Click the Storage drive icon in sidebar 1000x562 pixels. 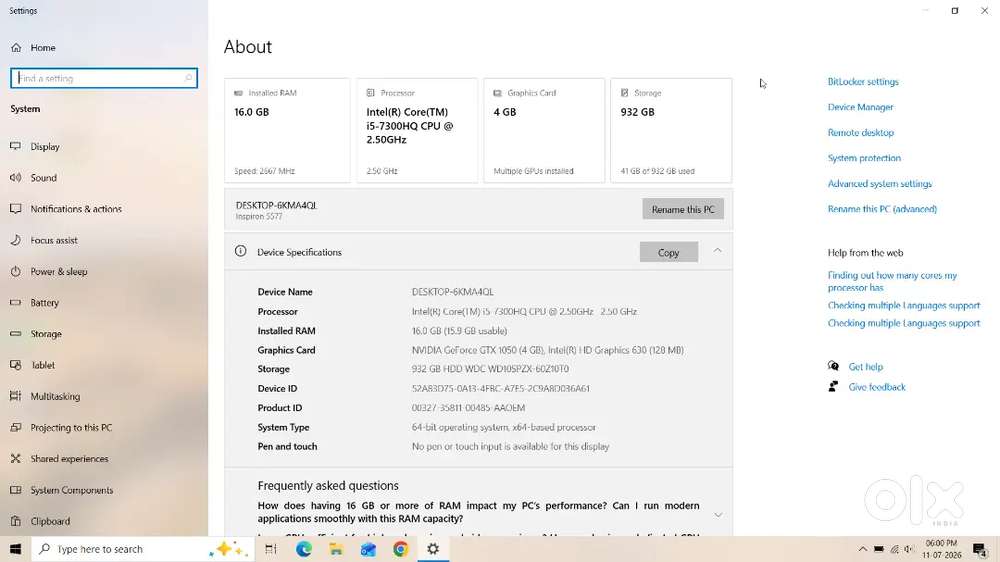[x=16, y=334]
